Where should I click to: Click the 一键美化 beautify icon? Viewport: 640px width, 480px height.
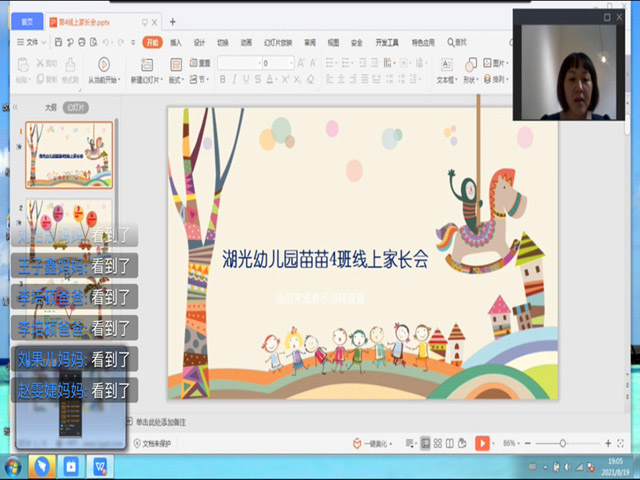coord(357,443)
